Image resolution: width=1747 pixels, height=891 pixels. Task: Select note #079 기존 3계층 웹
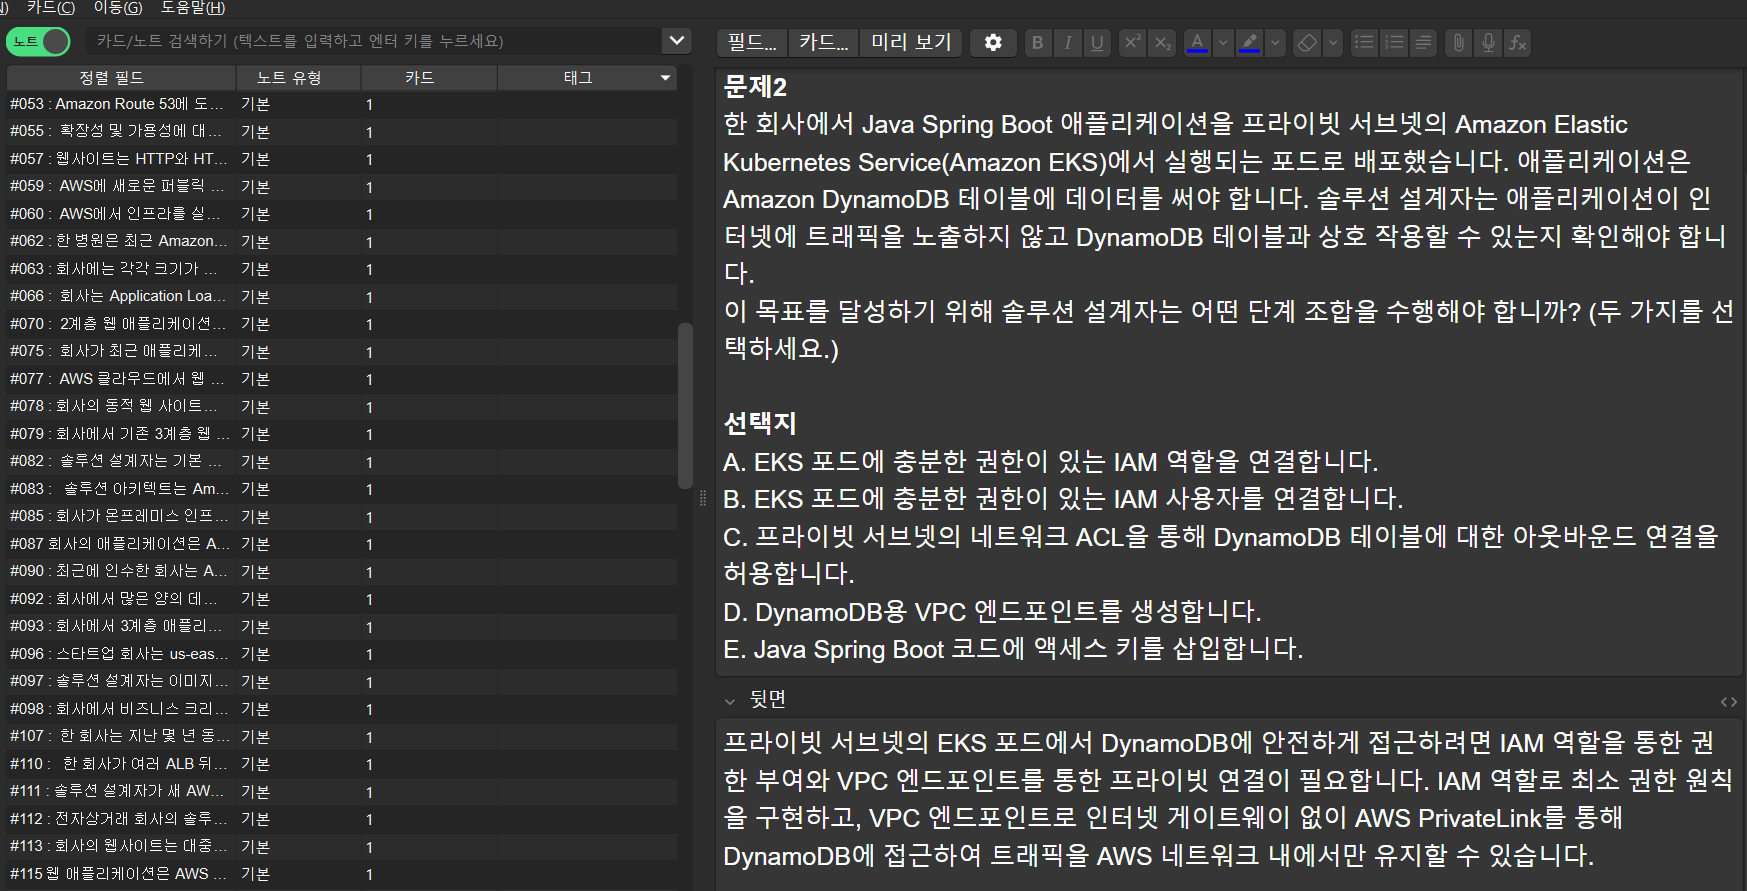[x=341, y=434]
